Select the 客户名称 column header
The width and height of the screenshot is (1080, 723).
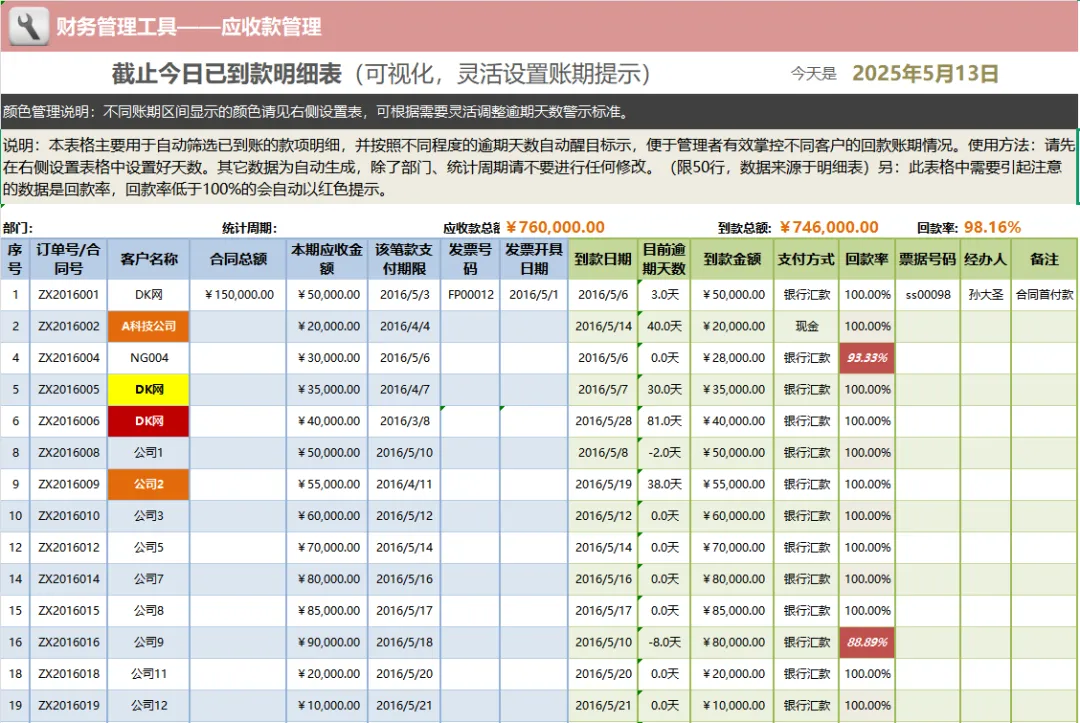point(149,259)
